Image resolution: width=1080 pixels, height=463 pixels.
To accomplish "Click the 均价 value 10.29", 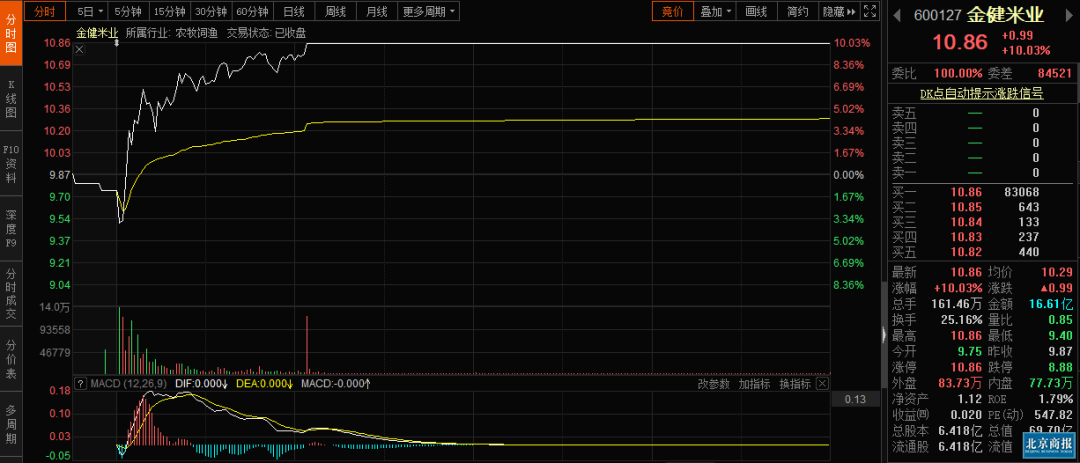I will (1058, 273).
